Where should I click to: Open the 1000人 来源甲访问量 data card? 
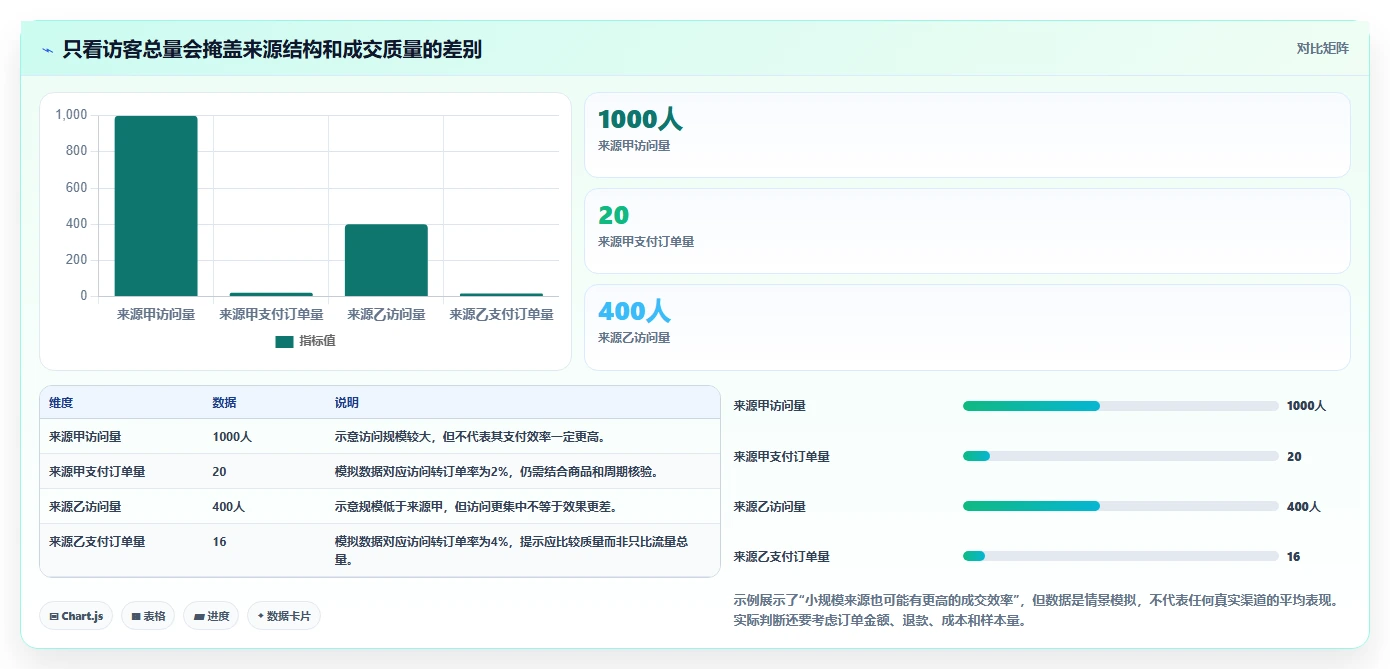967,135
